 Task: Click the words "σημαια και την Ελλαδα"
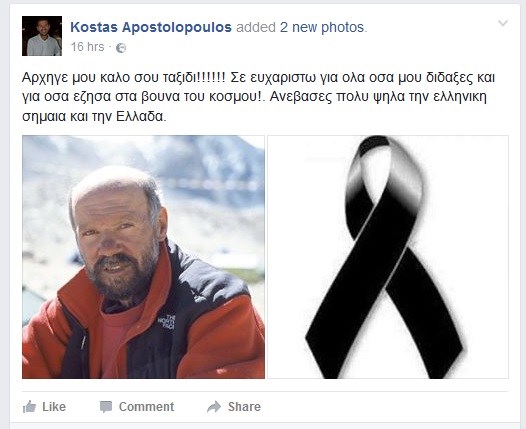click(94, 116)
